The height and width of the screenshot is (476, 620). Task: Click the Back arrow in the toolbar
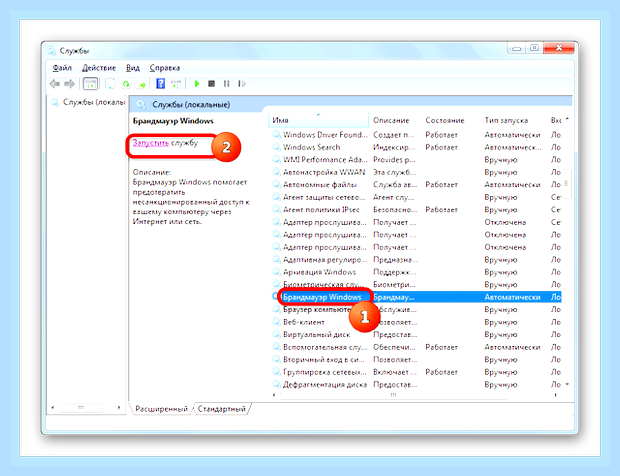(55, 84)
